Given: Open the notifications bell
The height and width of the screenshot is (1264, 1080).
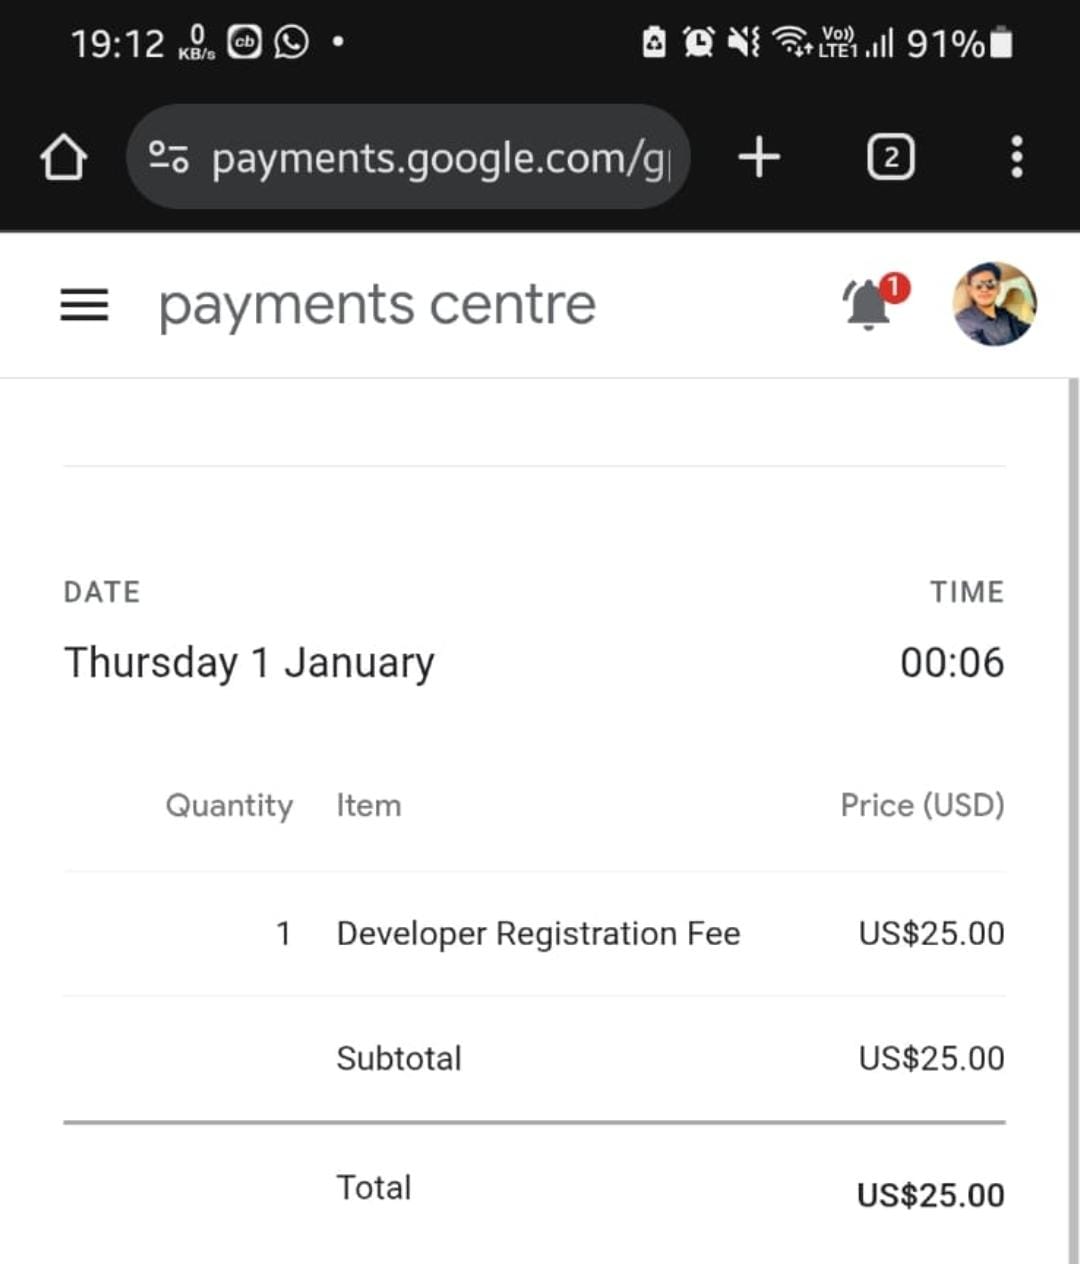Looking at the screenshot, I should pyautogui.click(x=870, y=303).
